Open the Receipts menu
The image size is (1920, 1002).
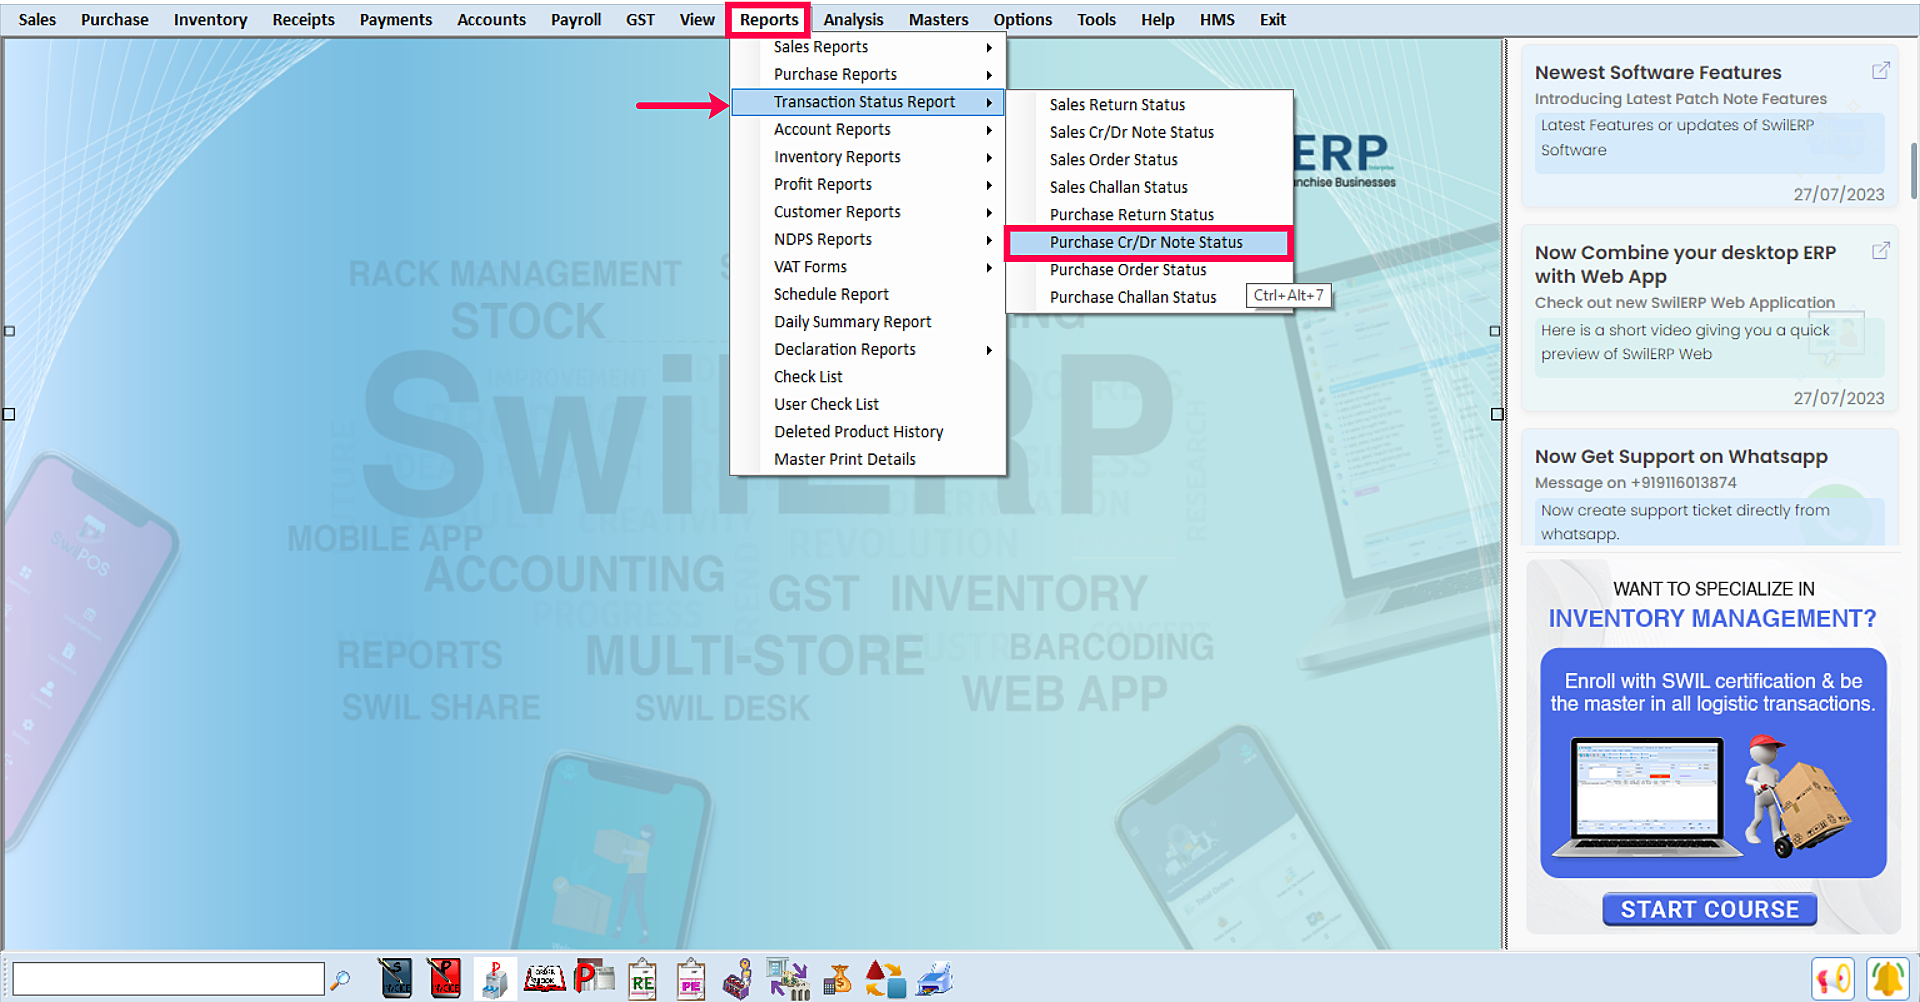click(304, 19)
